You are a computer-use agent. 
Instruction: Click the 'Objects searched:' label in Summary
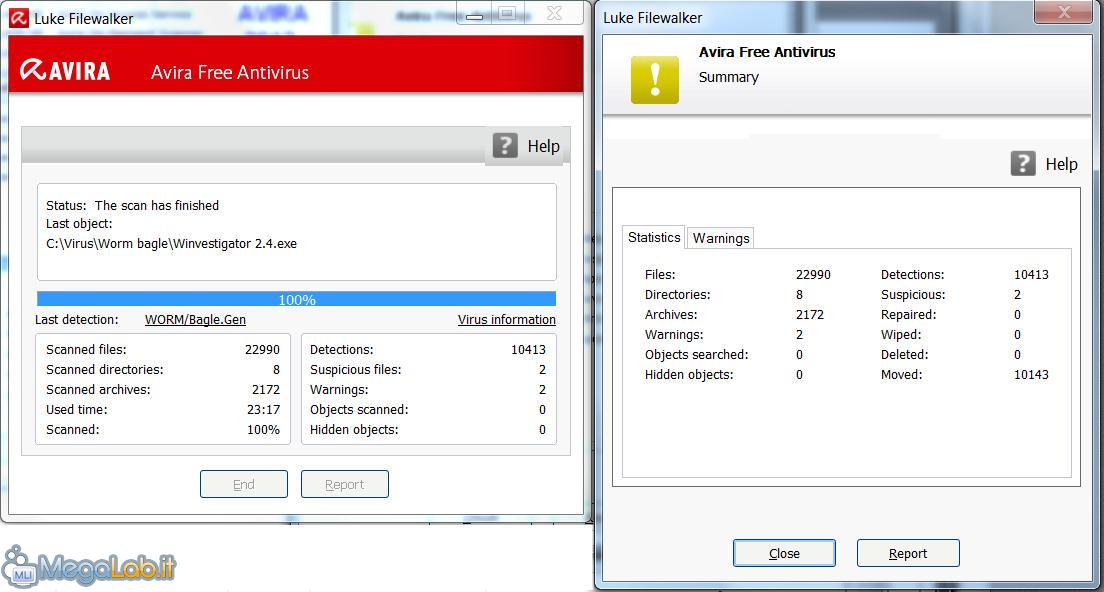click(x=696, y=355)
